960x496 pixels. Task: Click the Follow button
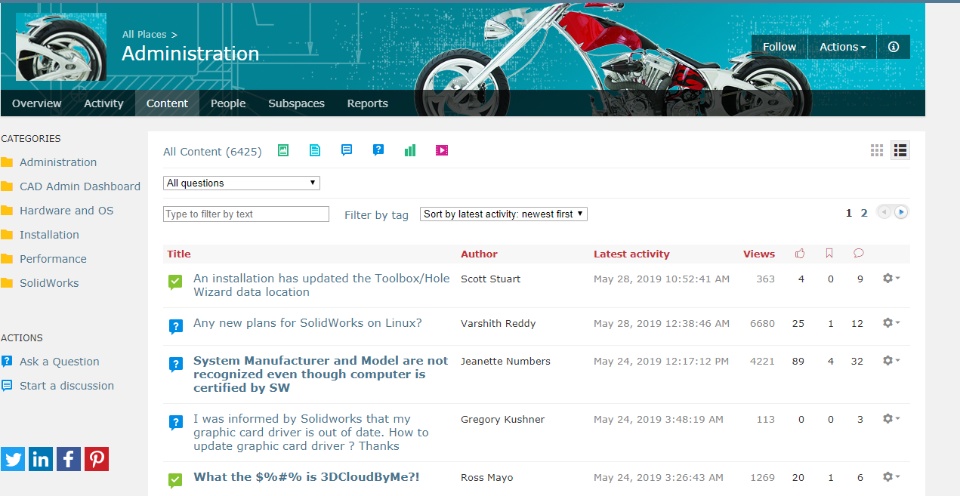(x=779, y=47)
